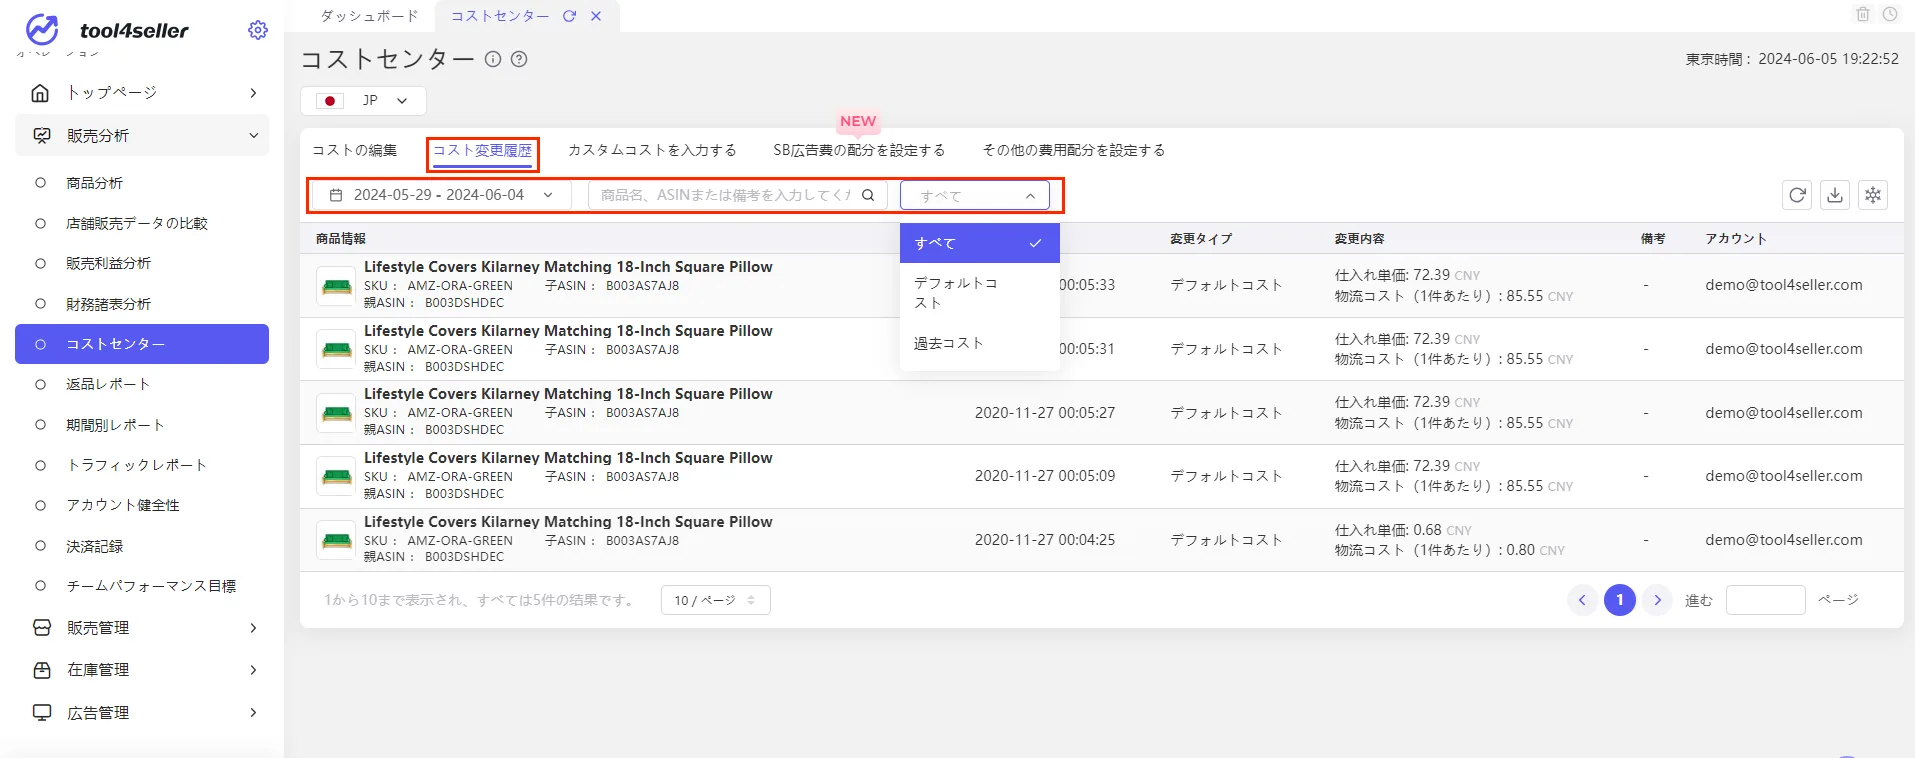Click 仕入れ単価: 0.68 CNY text
This screenshot has width=1915, height=758.
pos(1403,530)
